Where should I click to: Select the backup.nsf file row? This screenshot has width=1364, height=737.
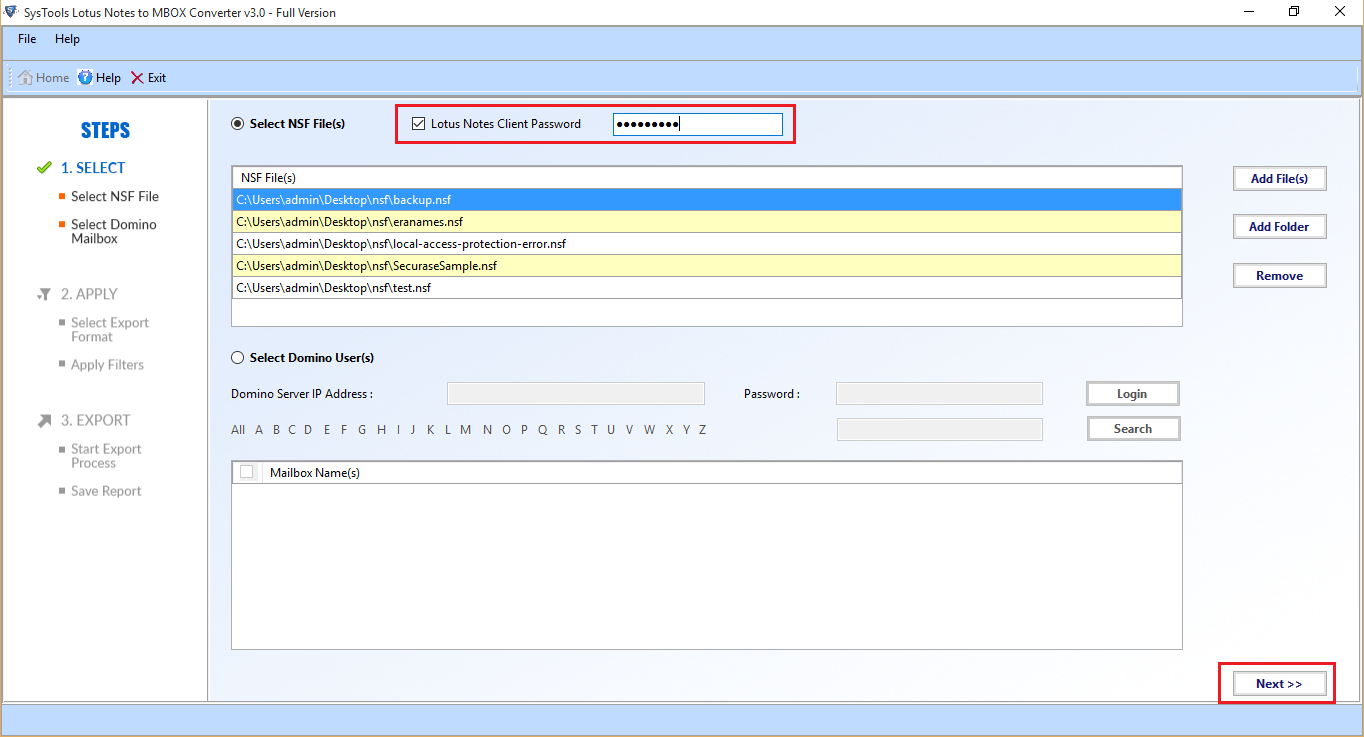click(x=707, y=200)
